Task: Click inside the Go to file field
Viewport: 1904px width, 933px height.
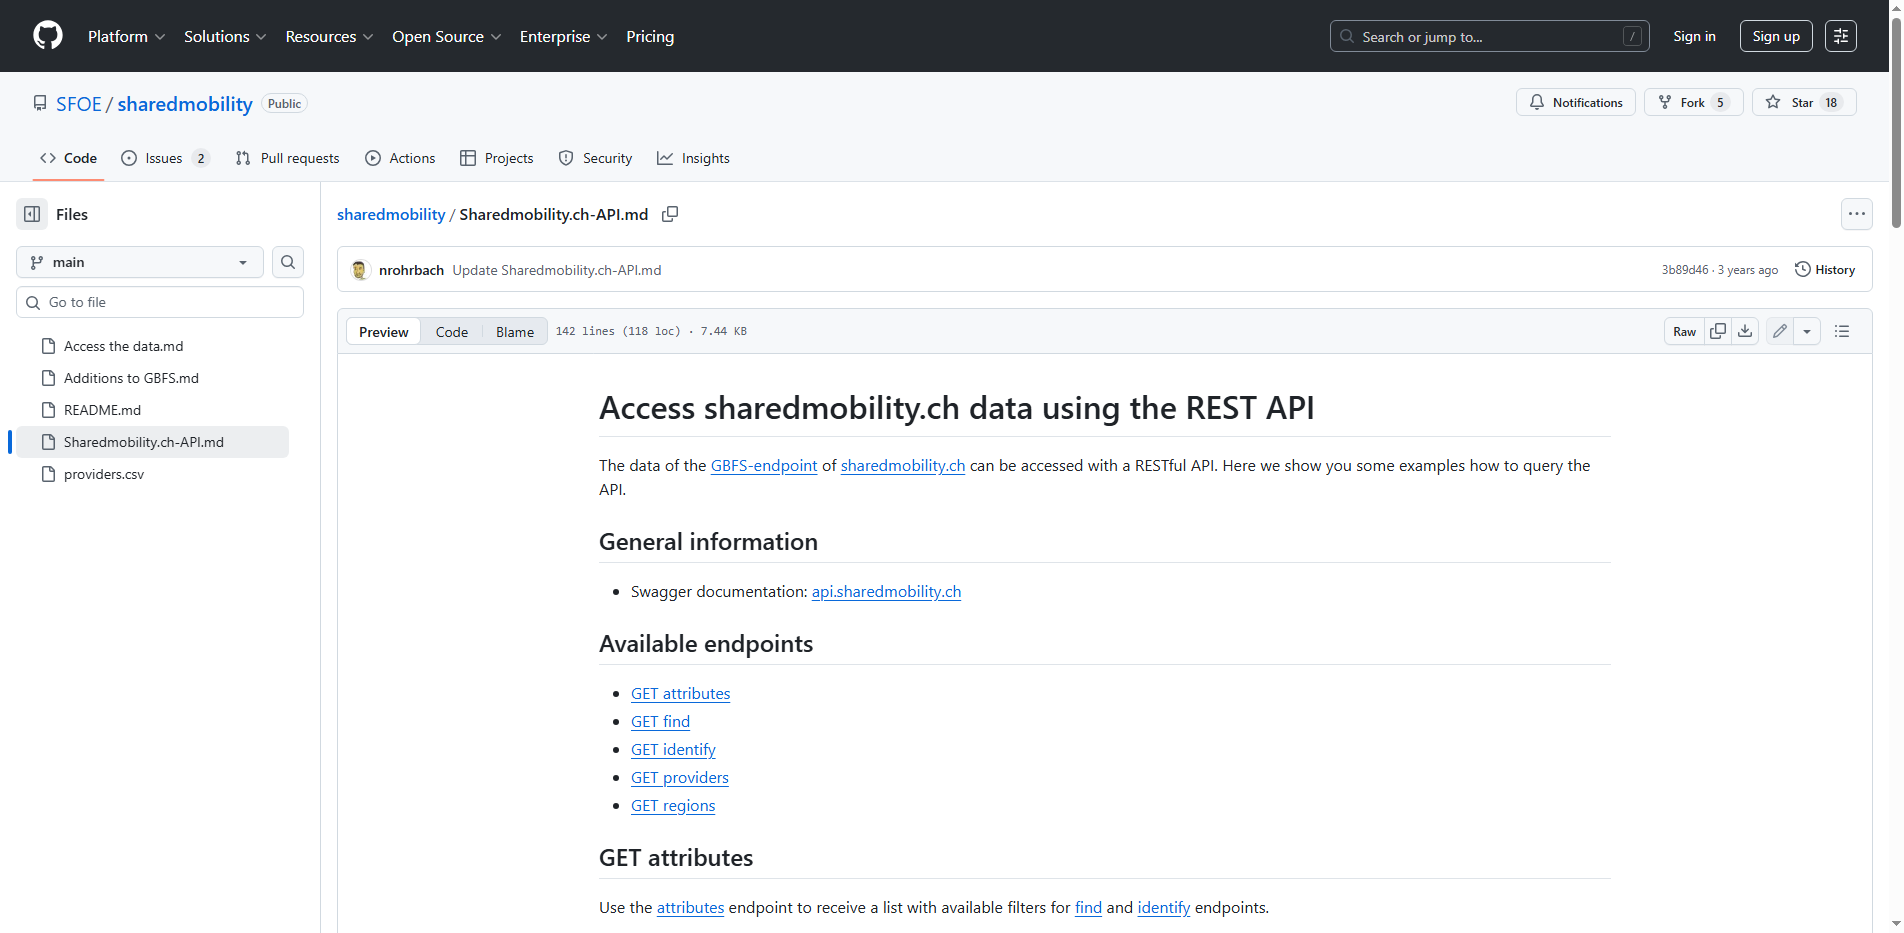Action: tap(160, 301)
